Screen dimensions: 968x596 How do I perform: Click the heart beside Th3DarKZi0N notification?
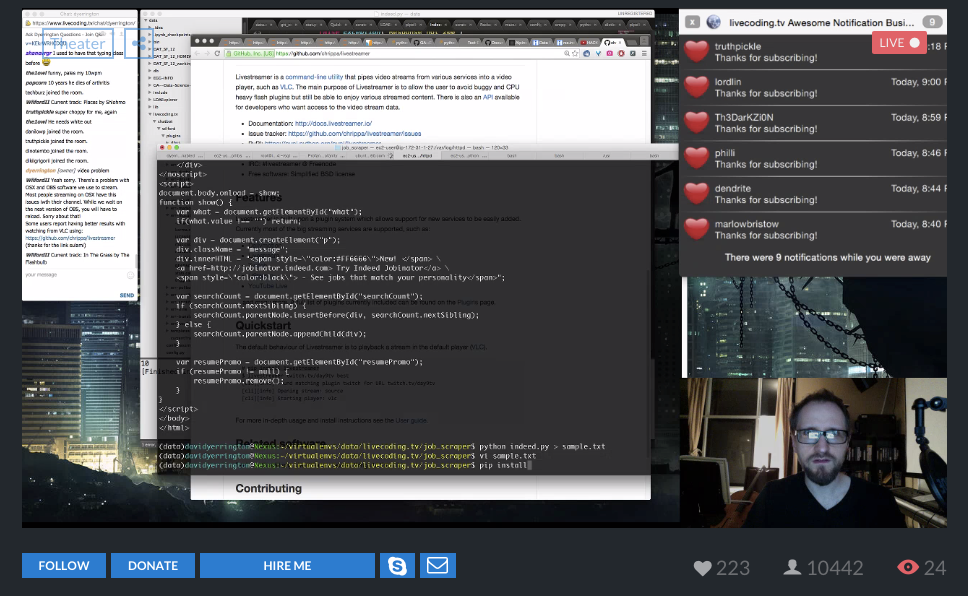point(696,123)
